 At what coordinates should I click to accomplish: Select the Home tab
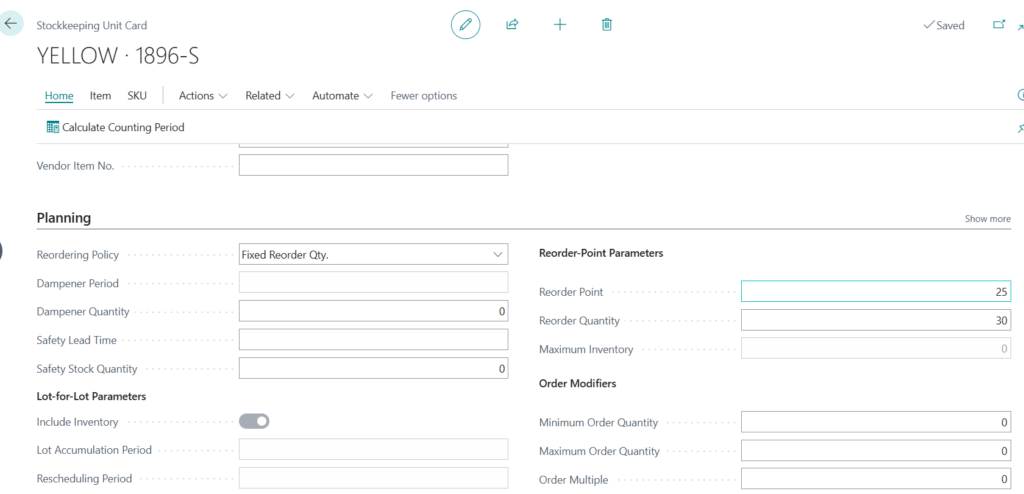pyautogui.click(x=59, y=96)
